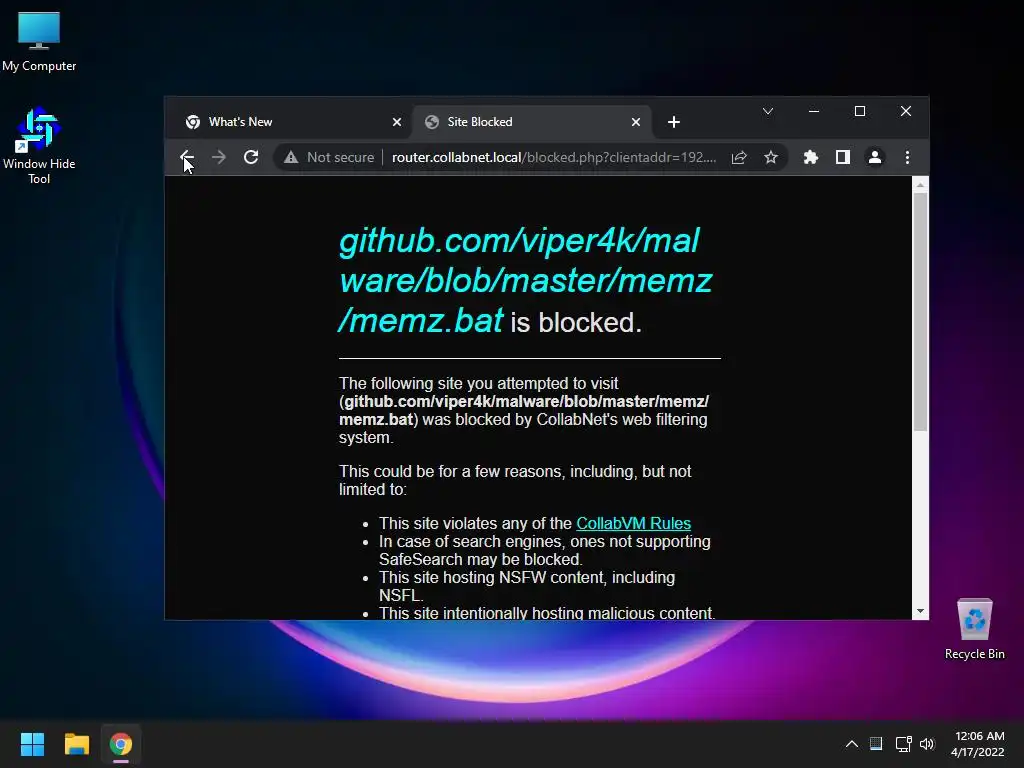Click the Site Blocked tab globe icon

[x=432, y=122]
